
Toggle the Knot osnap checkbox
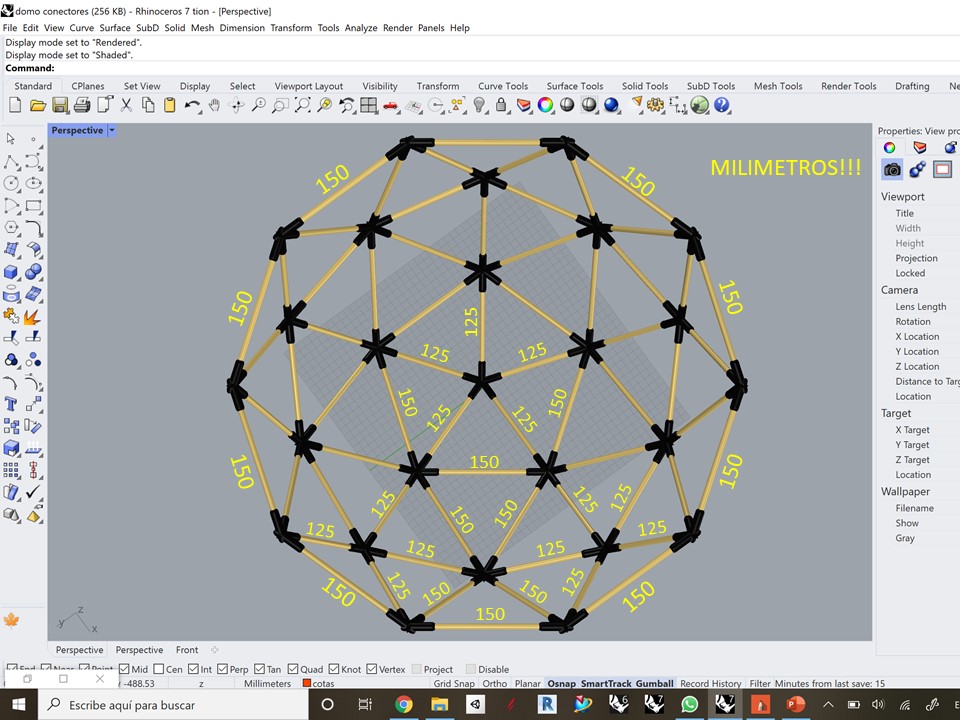pyautogui.click(x=334, y=669)
